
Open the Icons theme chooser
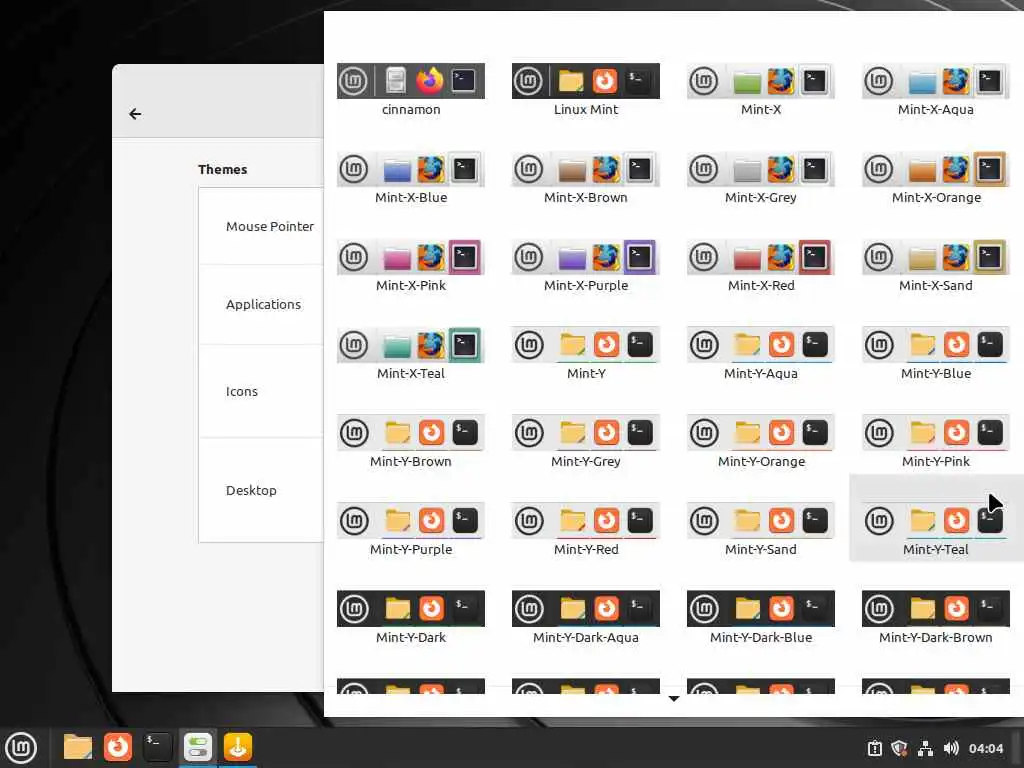coord(261,391)
